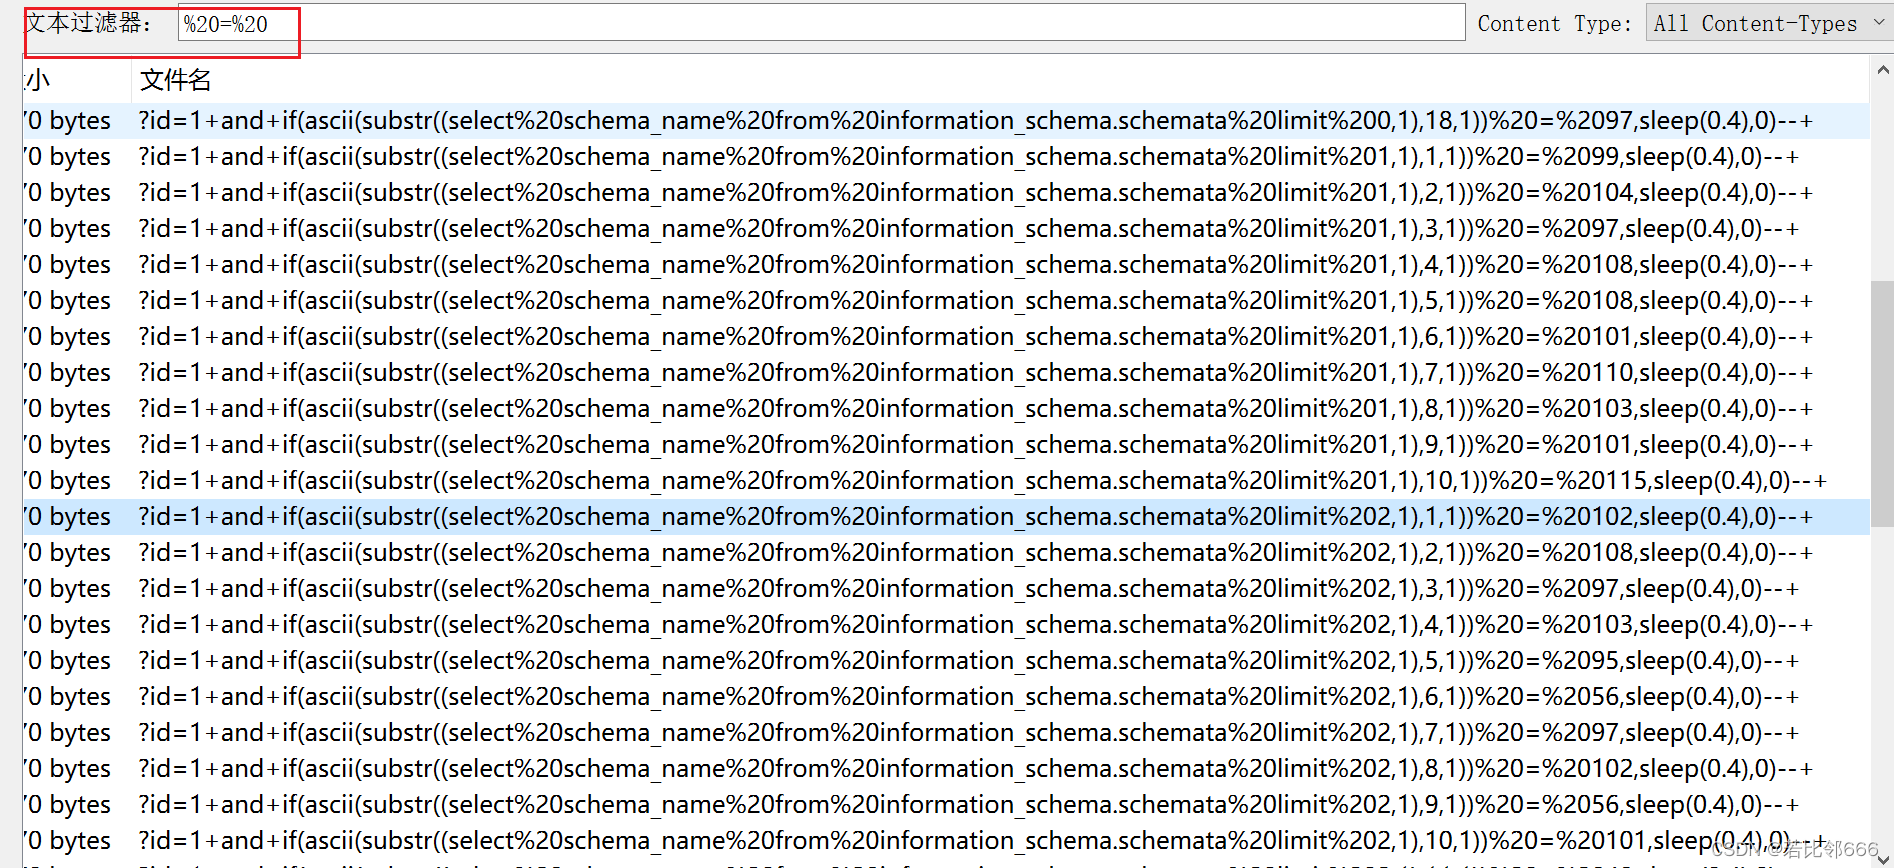Select row with limit 2,1),8,1)) =102

click(x=946, y=769)
